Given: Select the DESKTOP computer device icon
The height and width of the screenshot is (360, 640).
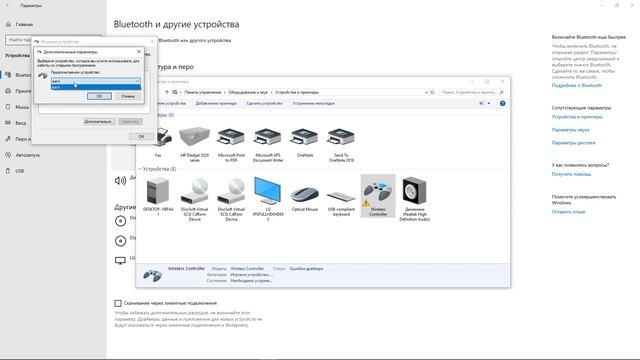Looking at the screenshot, I should (158, 191).
